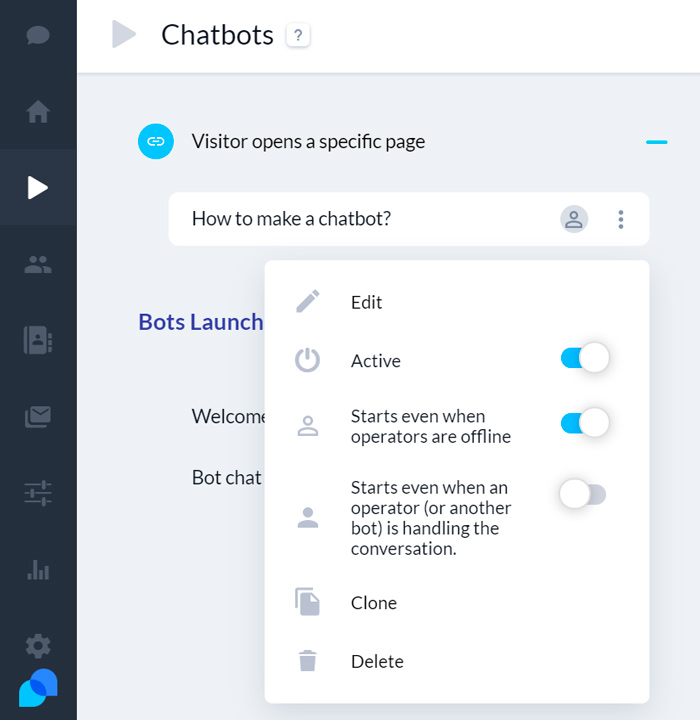700x720 pixels.
Task: Collapse the Visitor opens a specific page section
Action: tap(656, 142)
